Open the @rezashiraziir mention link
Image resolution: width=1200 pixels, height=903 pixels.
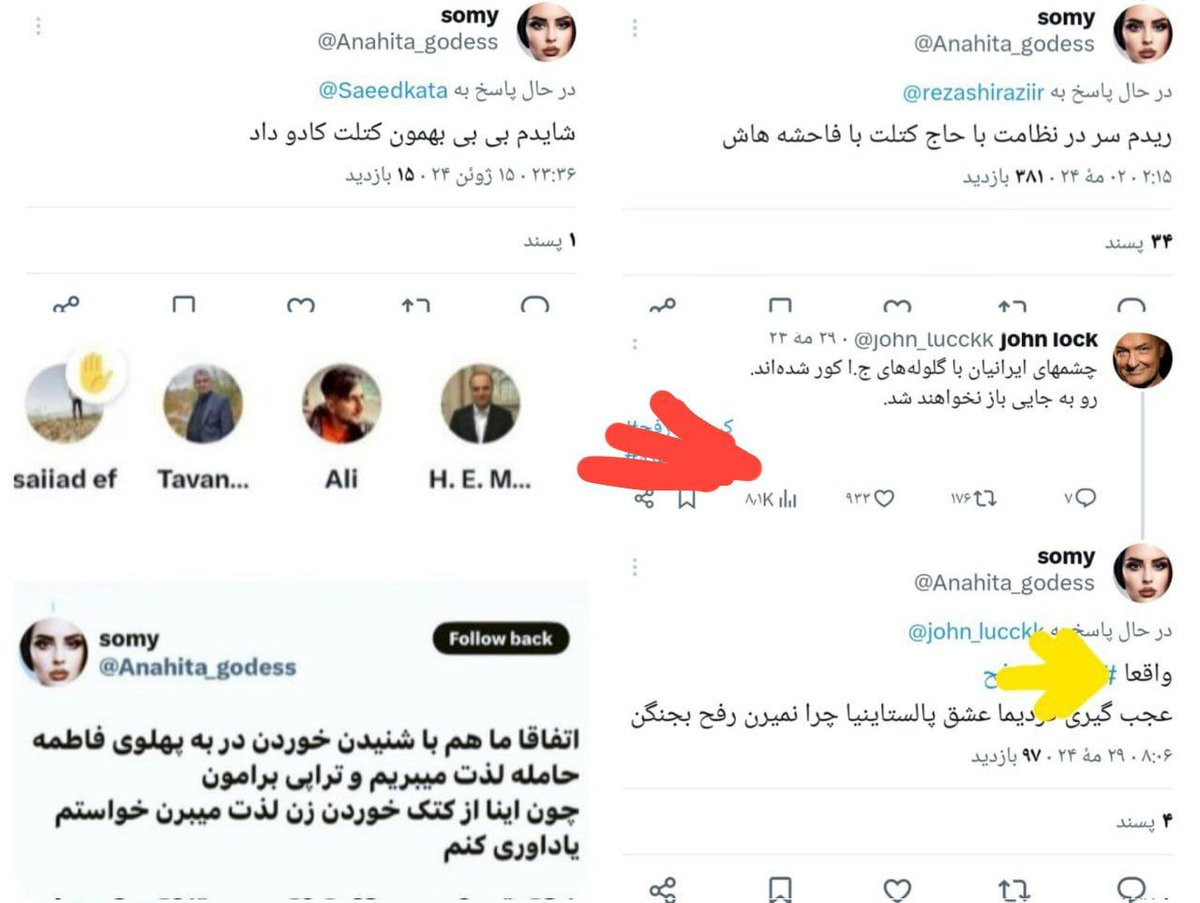tap(973, 93)
